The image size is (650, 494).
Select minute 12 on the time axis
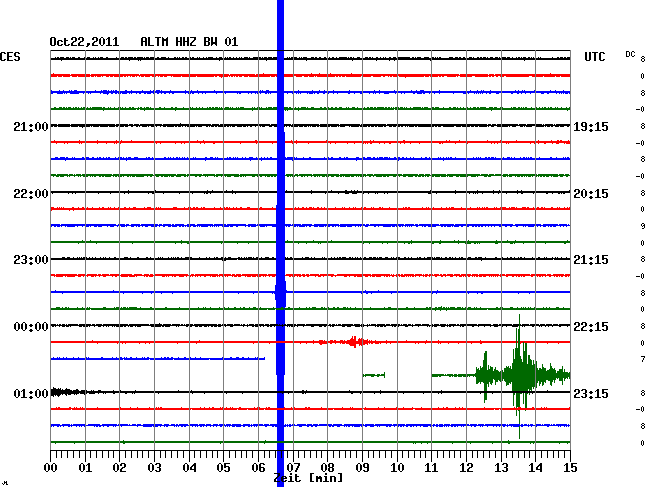(466, 468)
